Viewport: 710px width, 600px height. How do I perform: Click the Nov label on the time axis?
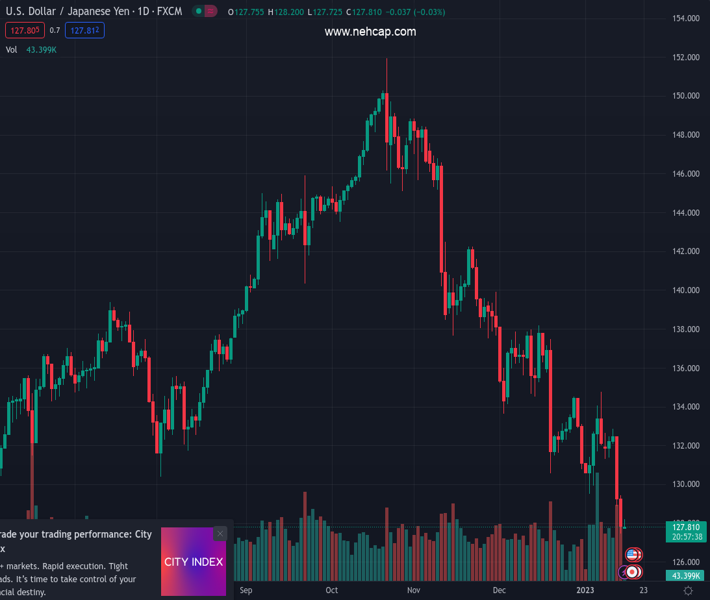coord(412,591)
